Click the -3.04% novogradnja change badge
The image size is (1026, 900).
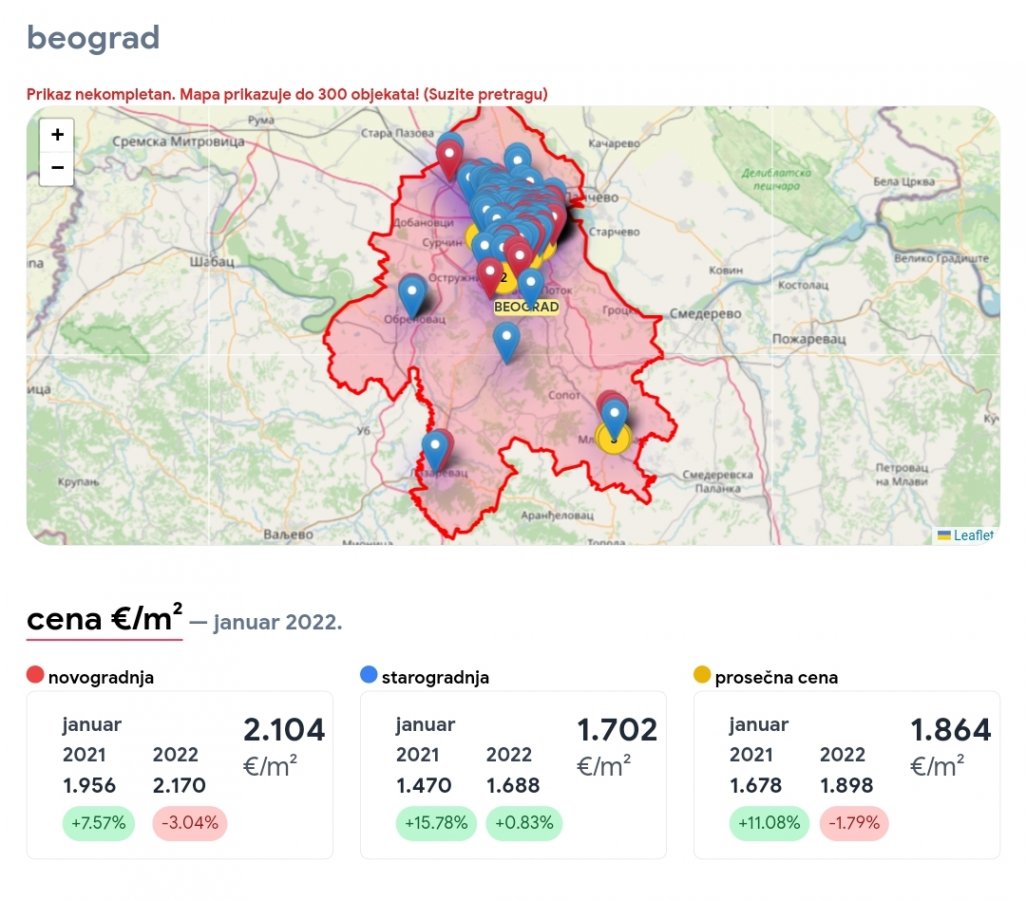coord(190,824)
